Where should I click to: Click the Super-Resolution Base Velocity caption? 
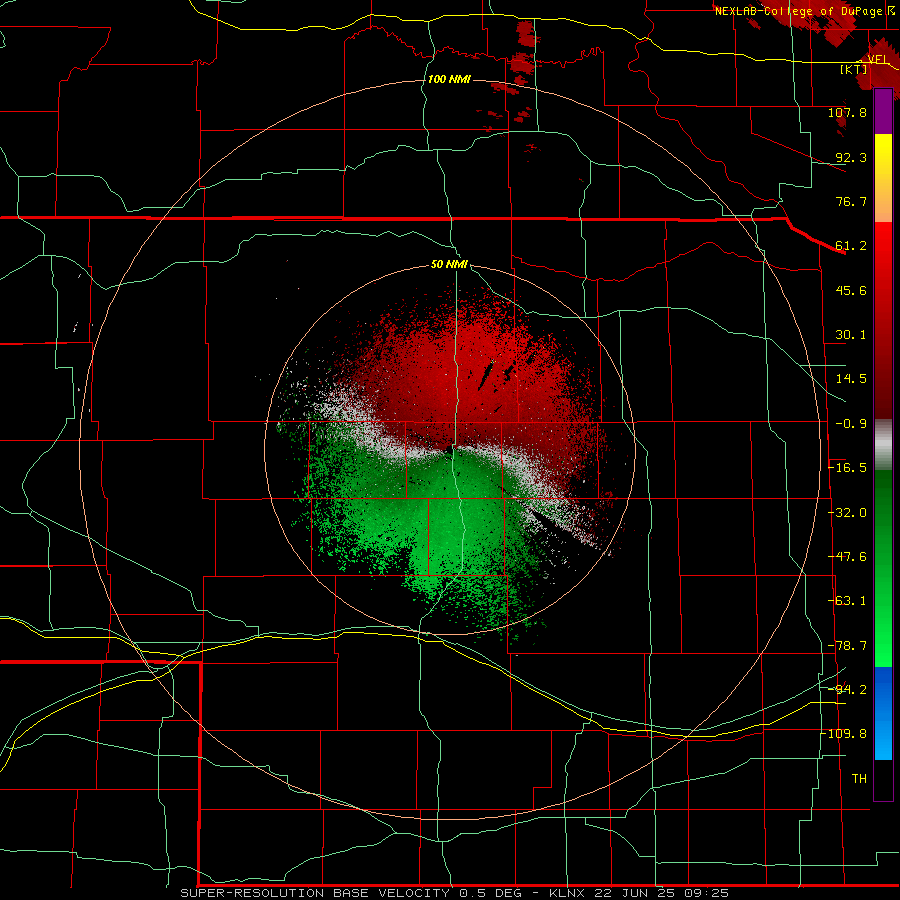(x=455, y=893)
